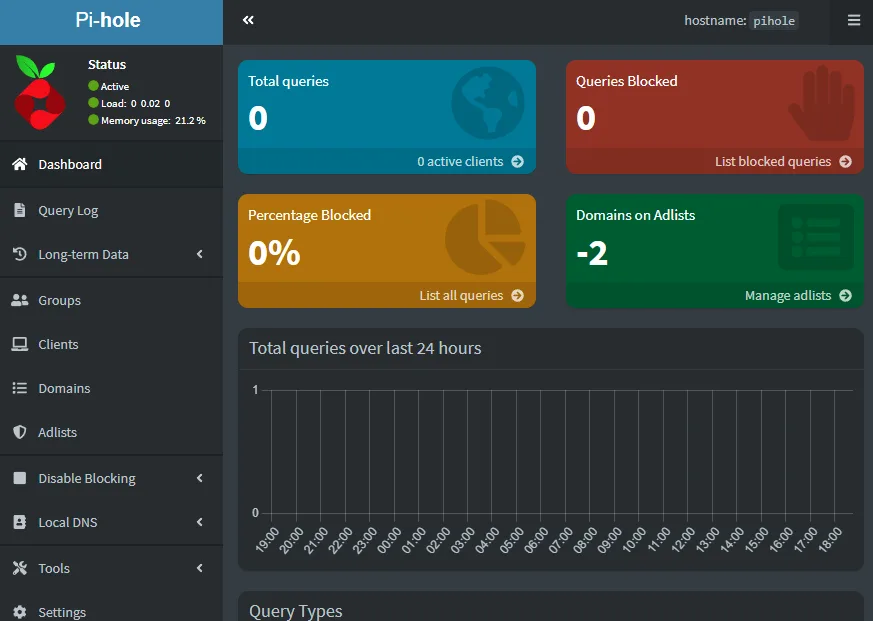This screenshot has height=621, width=873.
Task: Click the 12:00 label on chart axis
Action: [683, 539]
